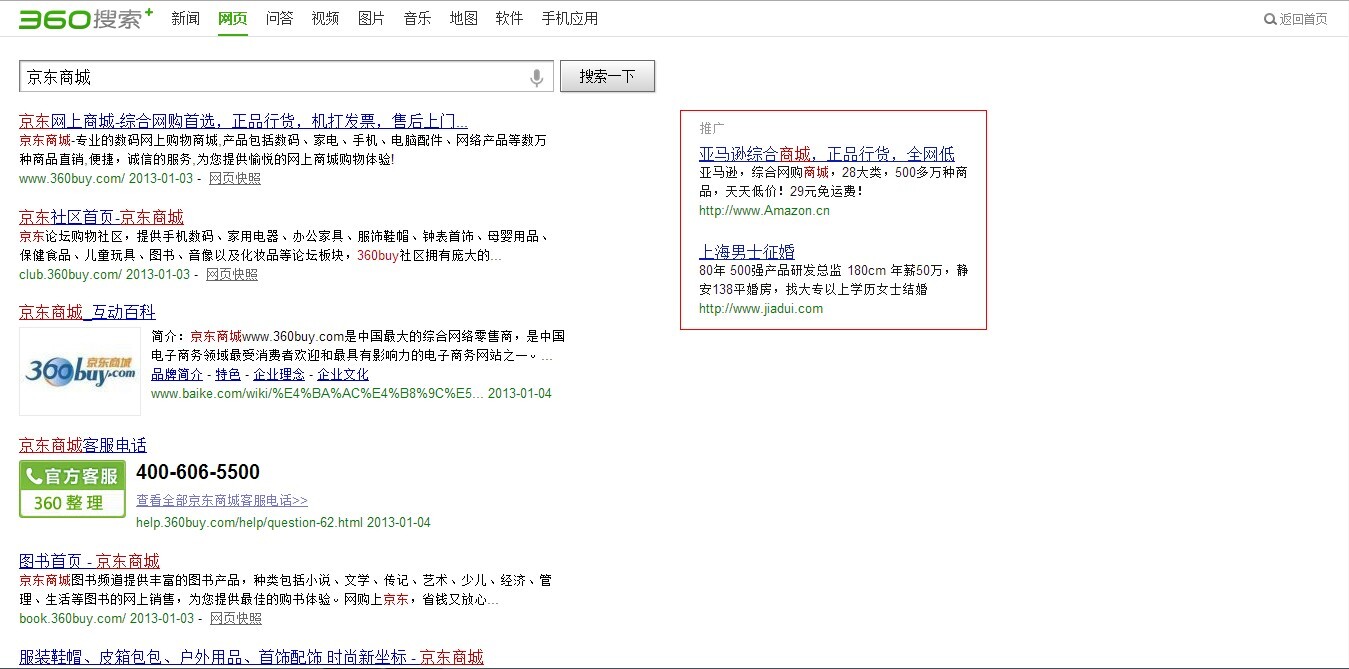Click the 特色 sublink
Image resolution: width=1349 pixels, height=669 pixels.
tap(228, 374)
